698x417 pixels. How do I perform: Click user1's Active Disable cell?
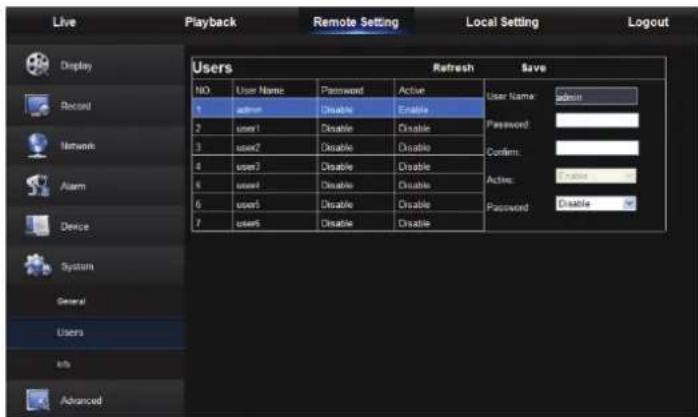pos(439,128)
